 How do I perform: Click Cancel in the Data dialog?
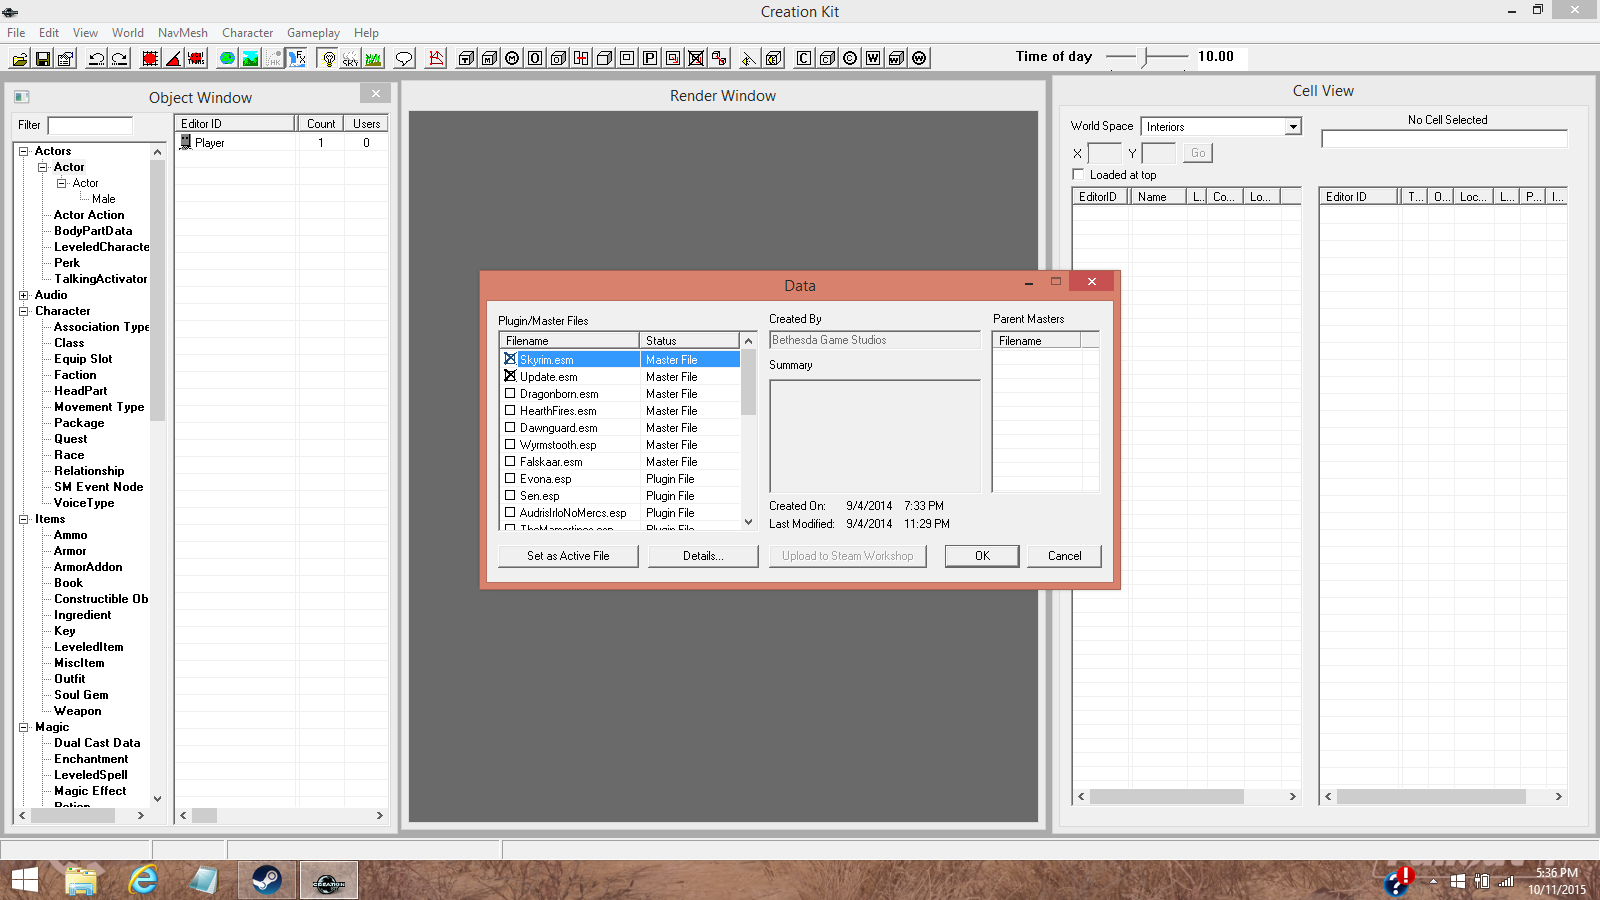point(1064,556)
